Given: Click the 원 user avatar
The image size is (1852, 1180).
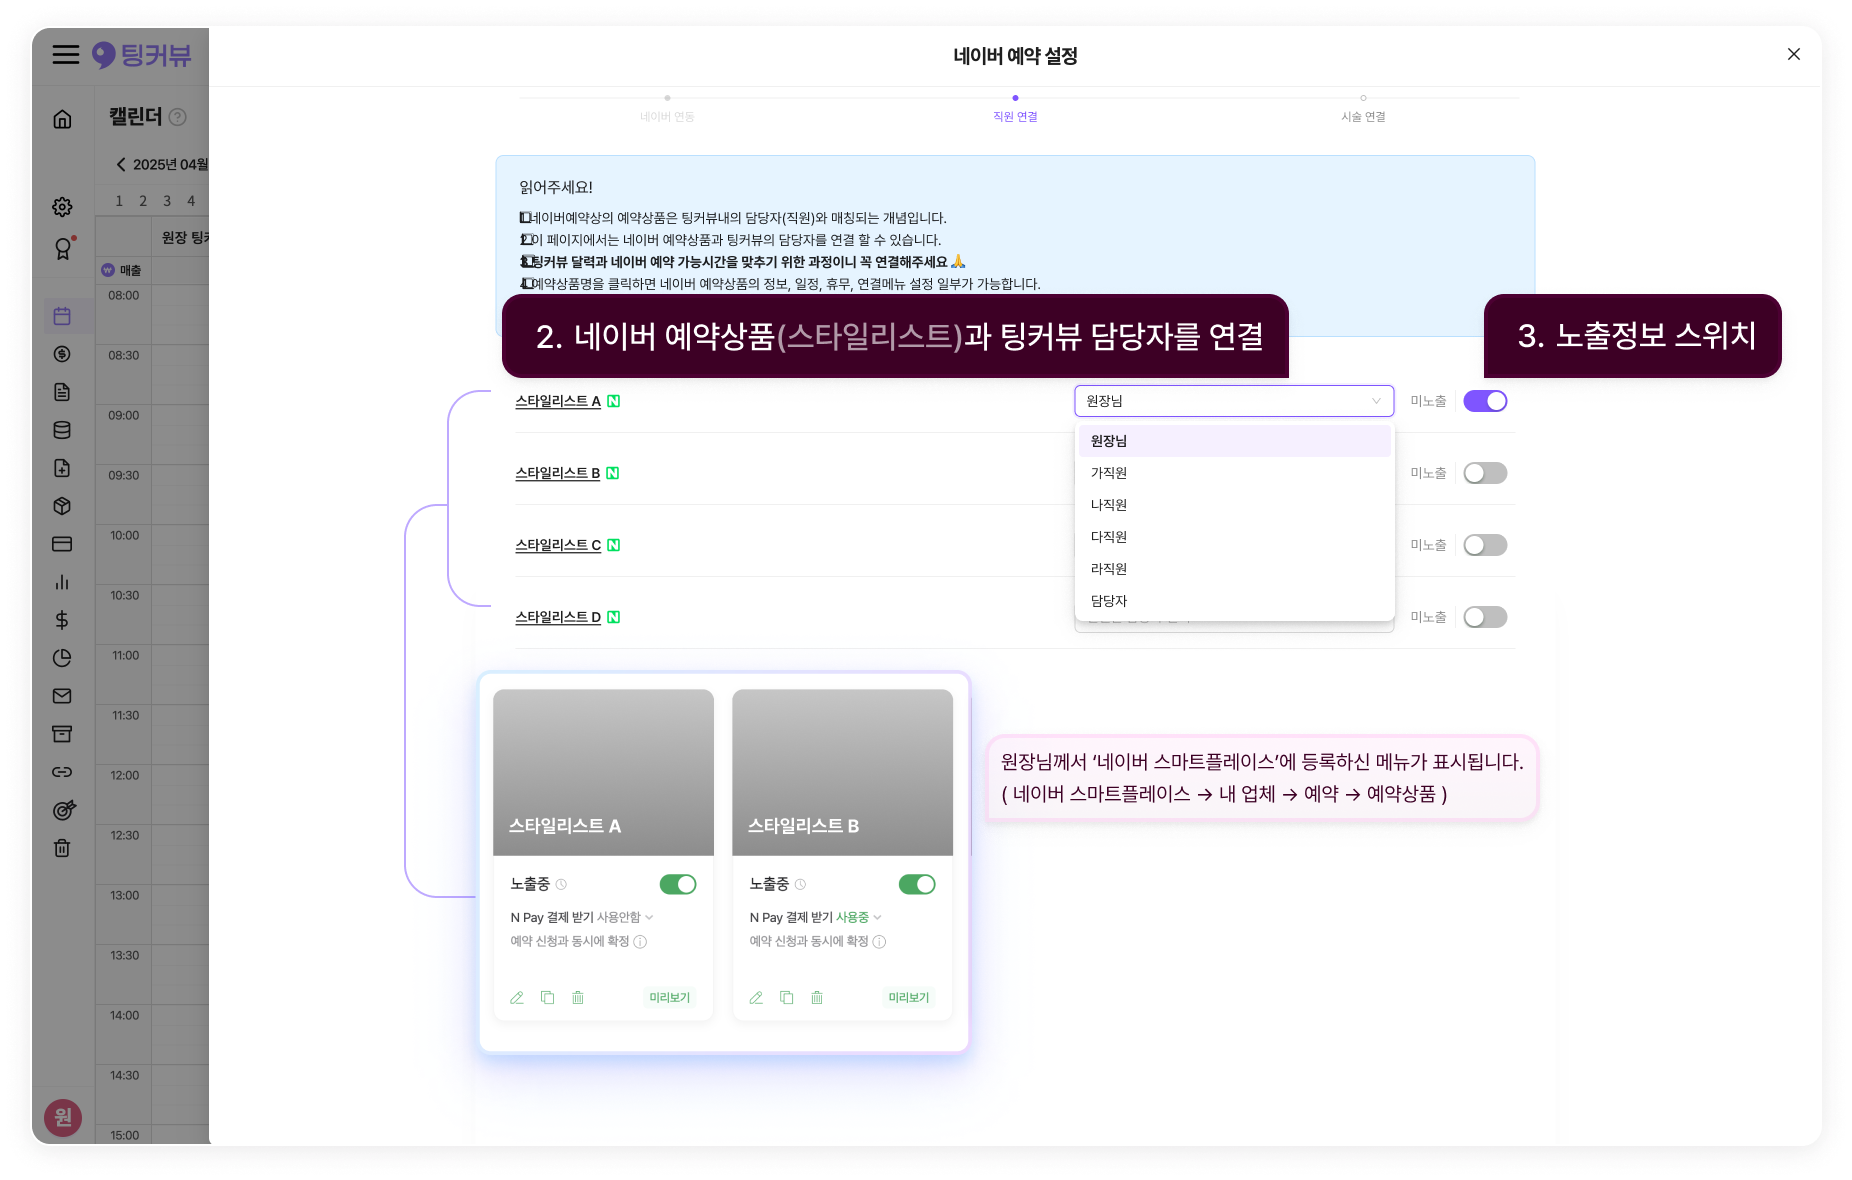Looking at the screenshot, I should tap(63, 1117).
